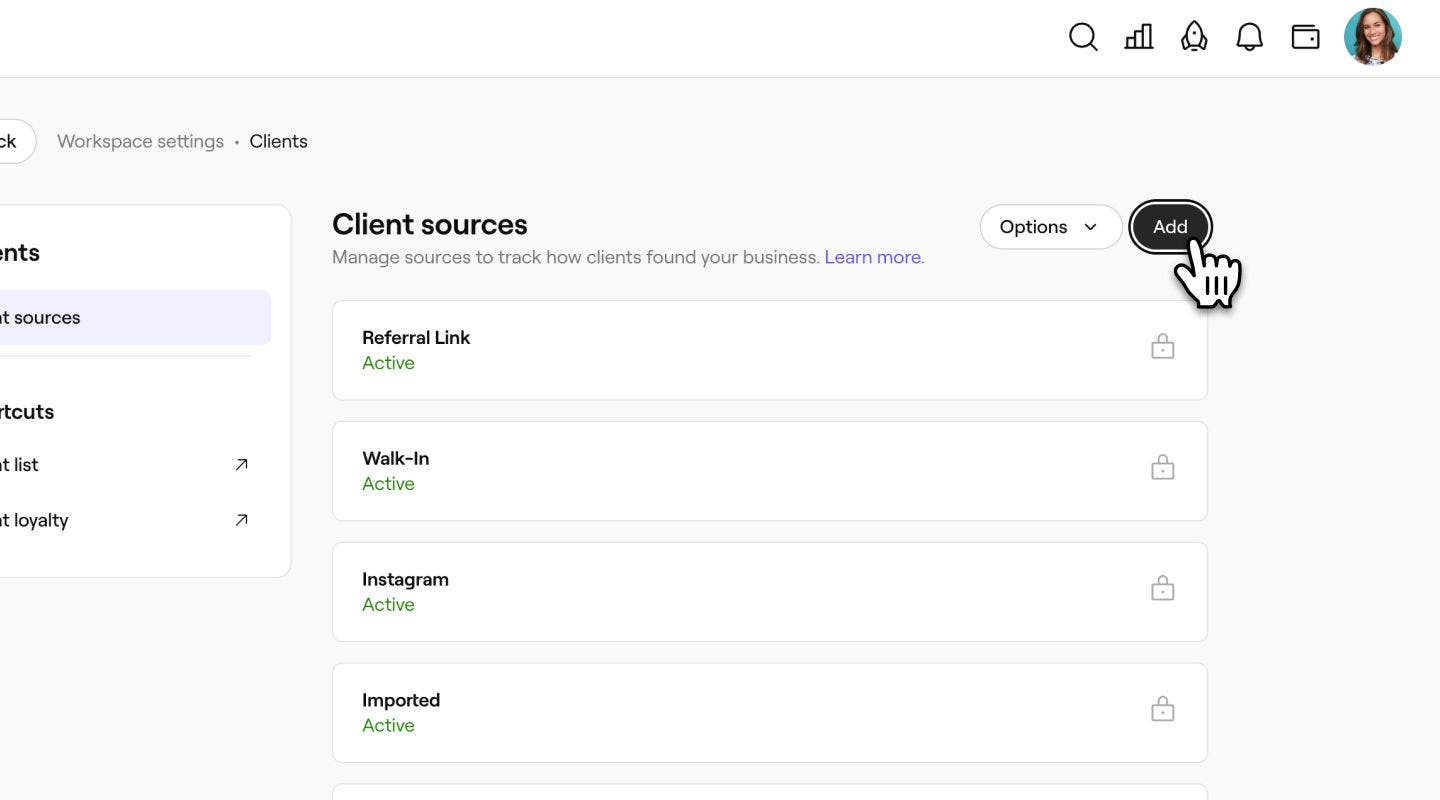Click the rocket icon in header
Viewport: 1440px width, 800px height.
click(1194, 37)
